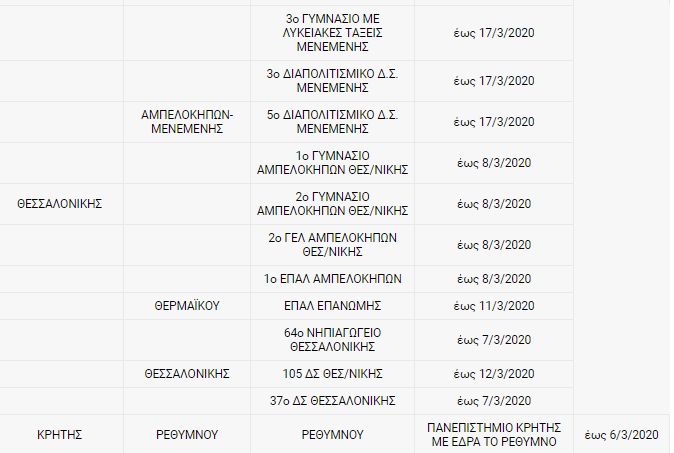This screenshot has width=674, height=453.
Task: Click the 5ο ΔΙΑΠΟΛΙΤΙΣΜΙΚΟ Δ.Σ. ΜΕΝΕΜΕΝΗΣ entry
Action: (333, 122)
